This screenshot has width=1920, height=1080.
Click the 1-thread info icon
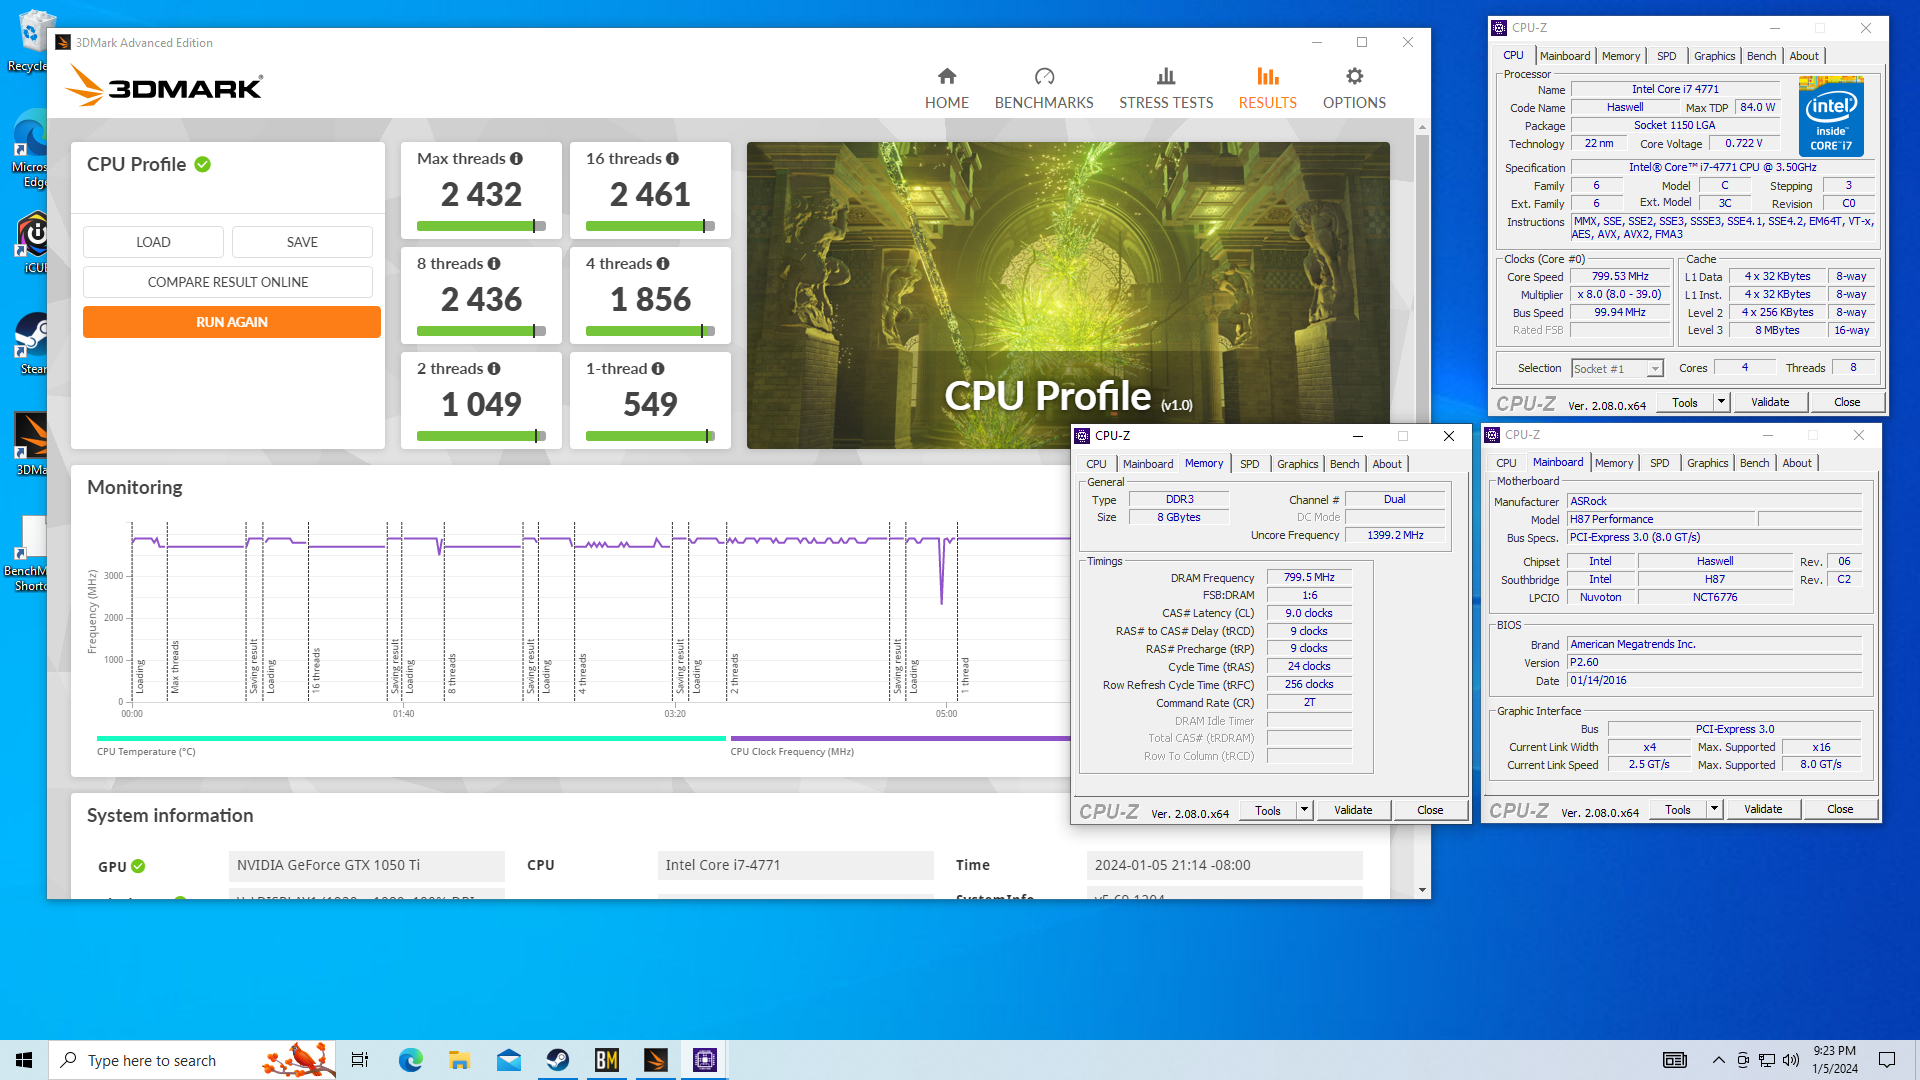[658, 369]
